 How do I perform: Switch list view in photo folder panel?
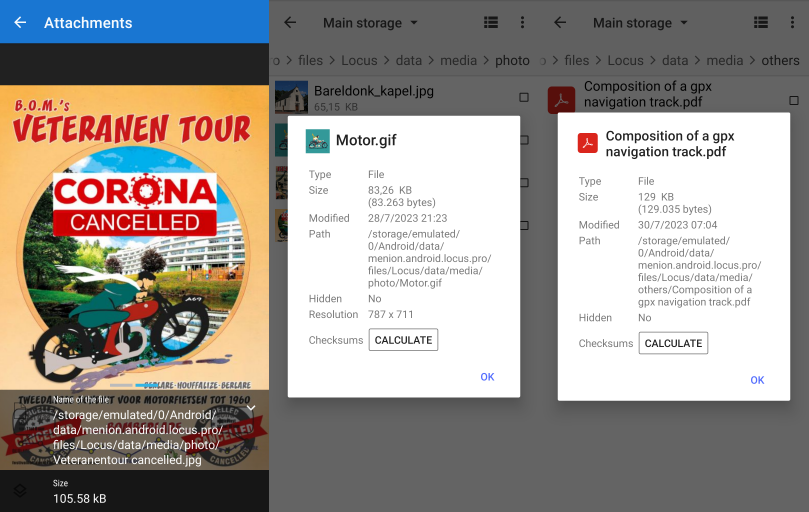[491, 22]
